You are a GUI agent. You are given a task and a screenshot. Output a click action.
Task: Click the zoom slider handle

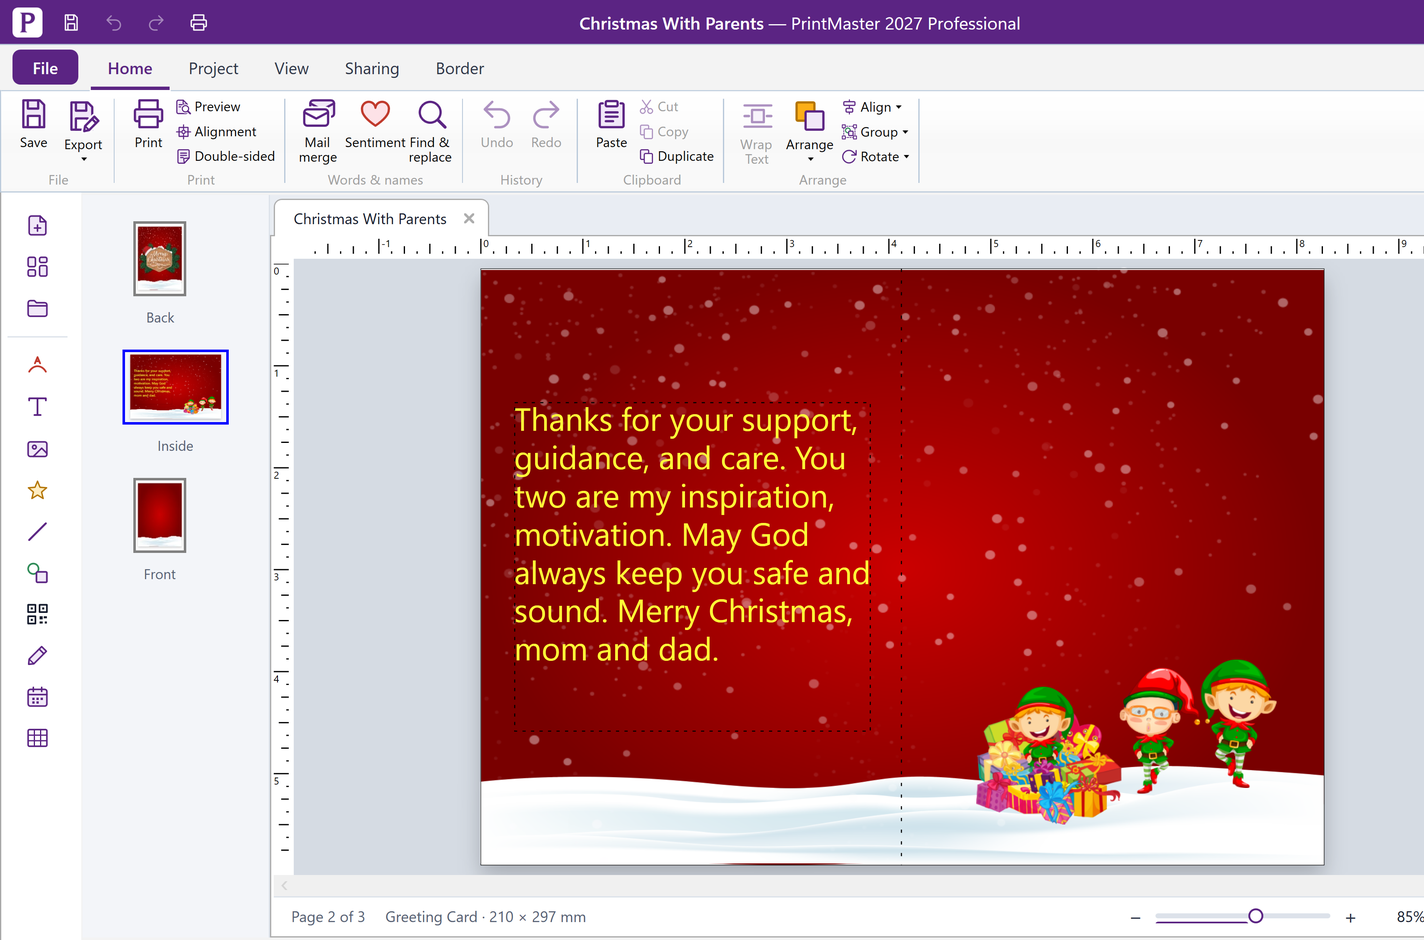click(1256, 916)
